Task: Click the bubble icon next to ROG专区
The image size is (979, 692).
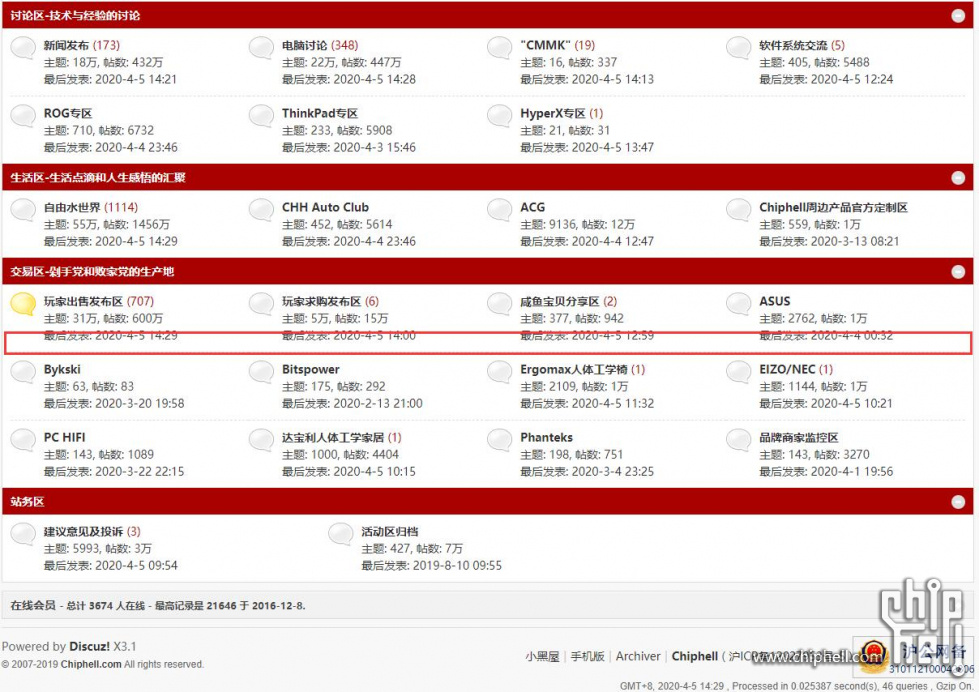Action: point(23,116)
